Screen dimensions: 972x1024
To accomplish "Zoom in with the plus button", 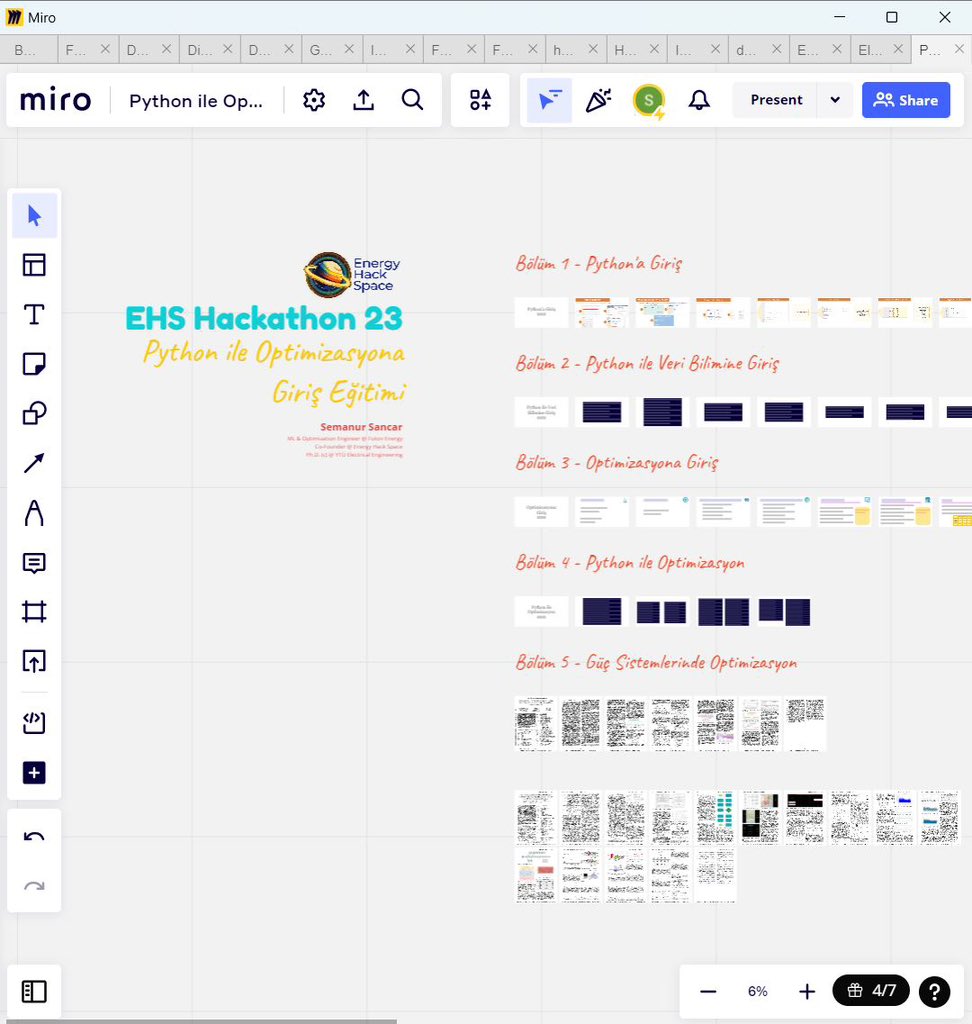I will click(x=807, y=991).
